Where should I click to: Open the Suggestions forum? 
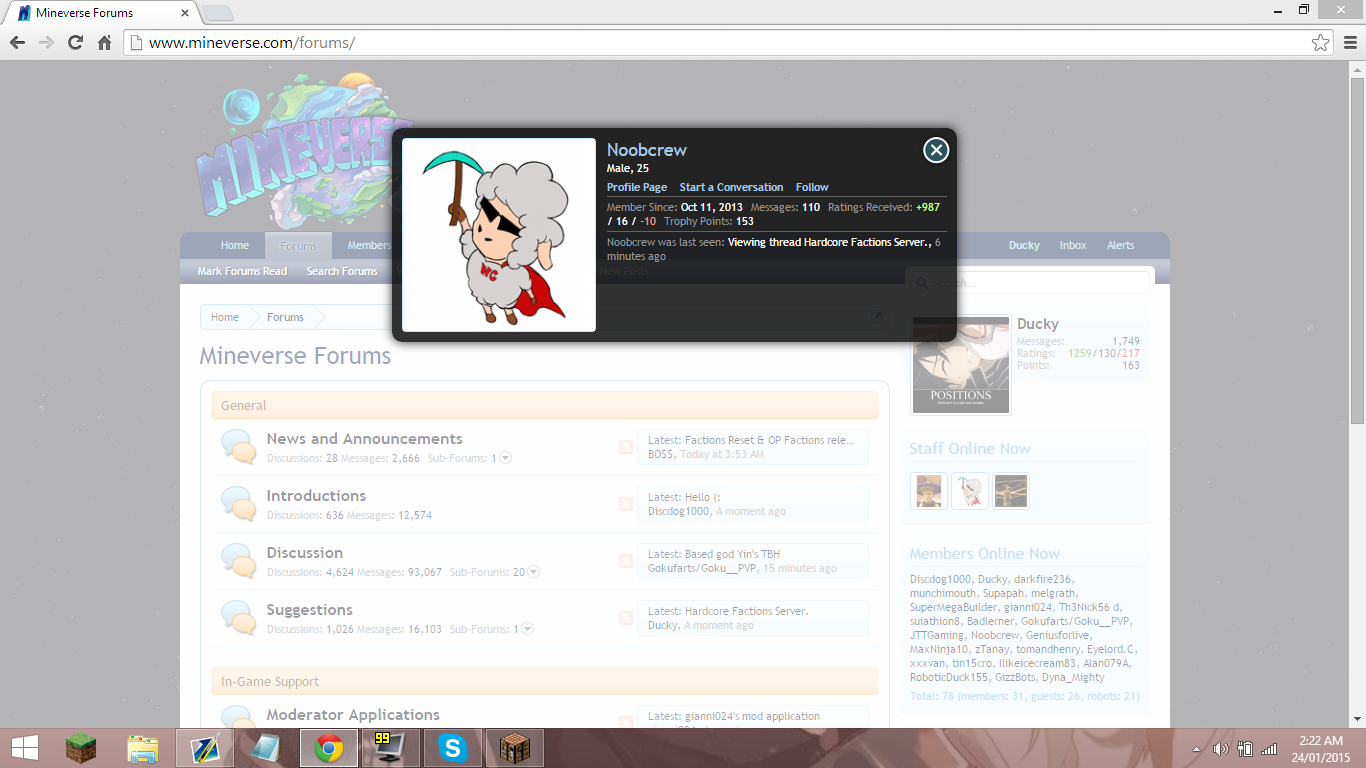click(x=309, y=609)
